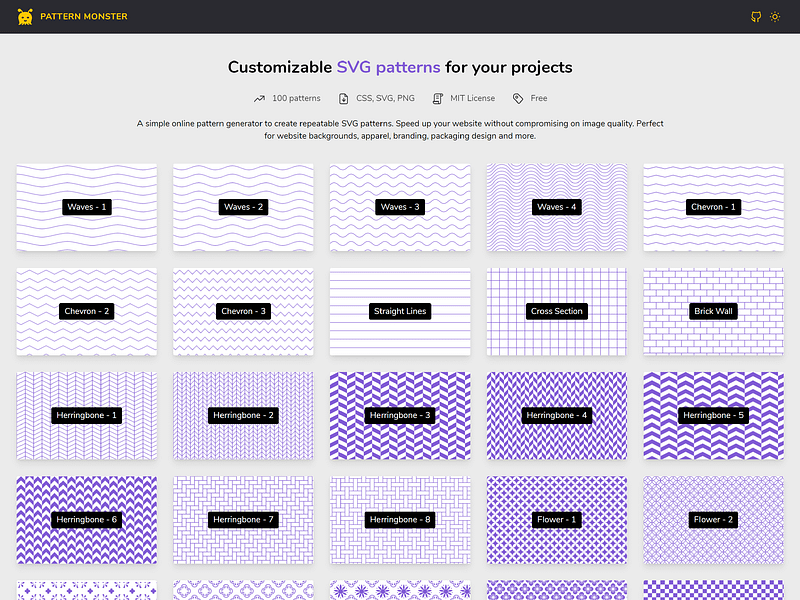
Task: Click the file download icon beside CSS, SVG, PNG
Action: (344, 98)
